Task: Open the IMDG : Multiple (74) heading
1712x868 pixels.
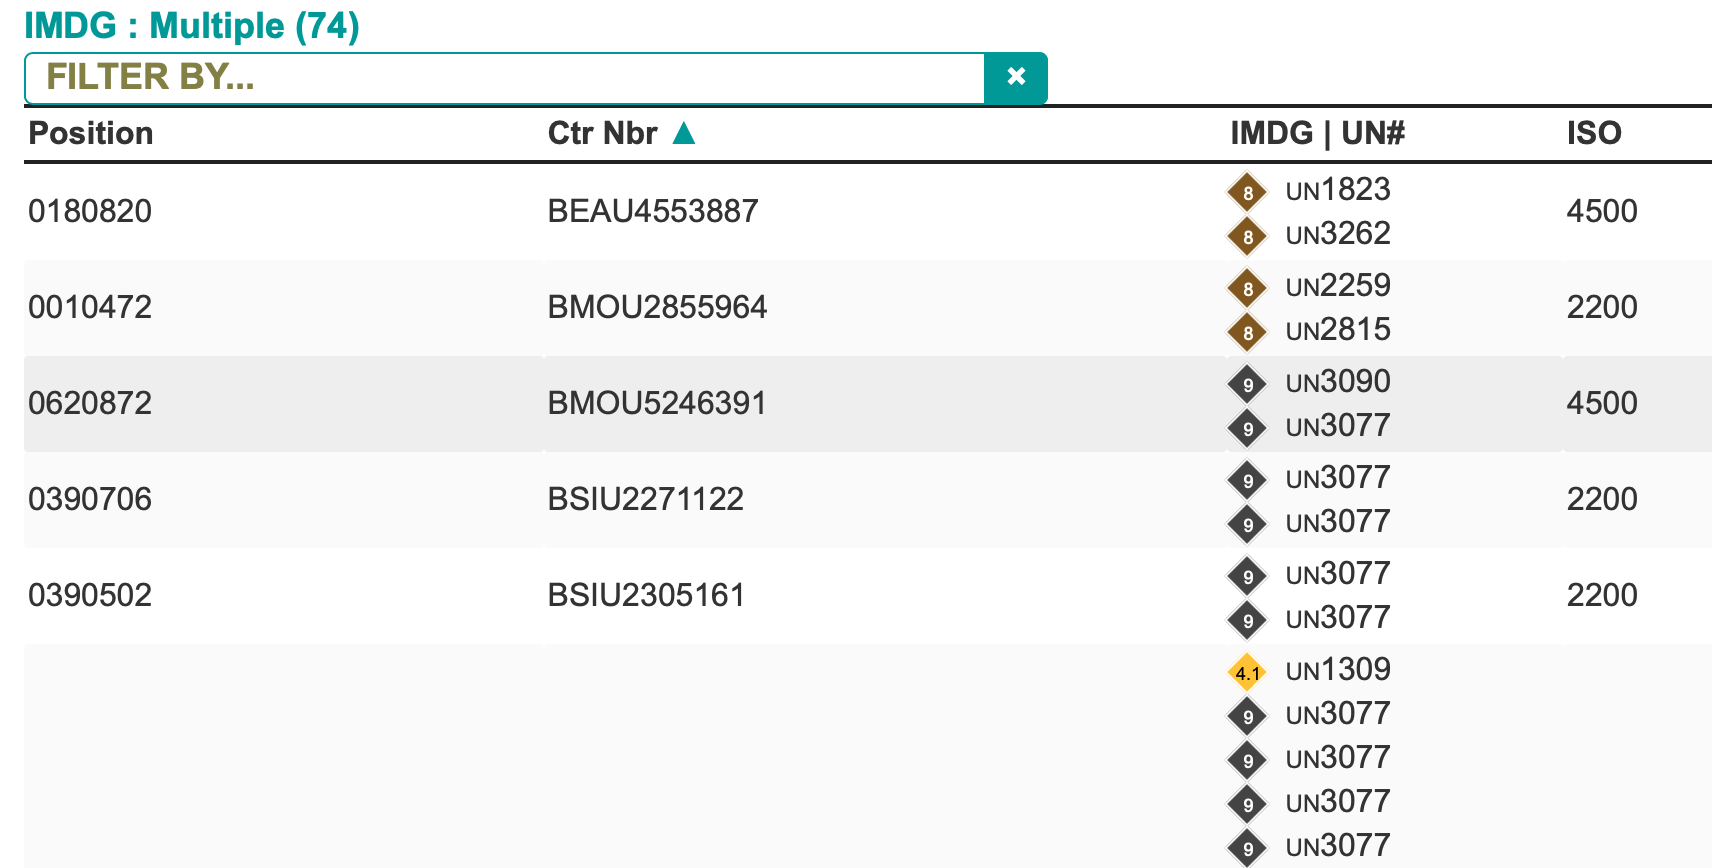Action: pyautogui.click(x=191, y=26)
